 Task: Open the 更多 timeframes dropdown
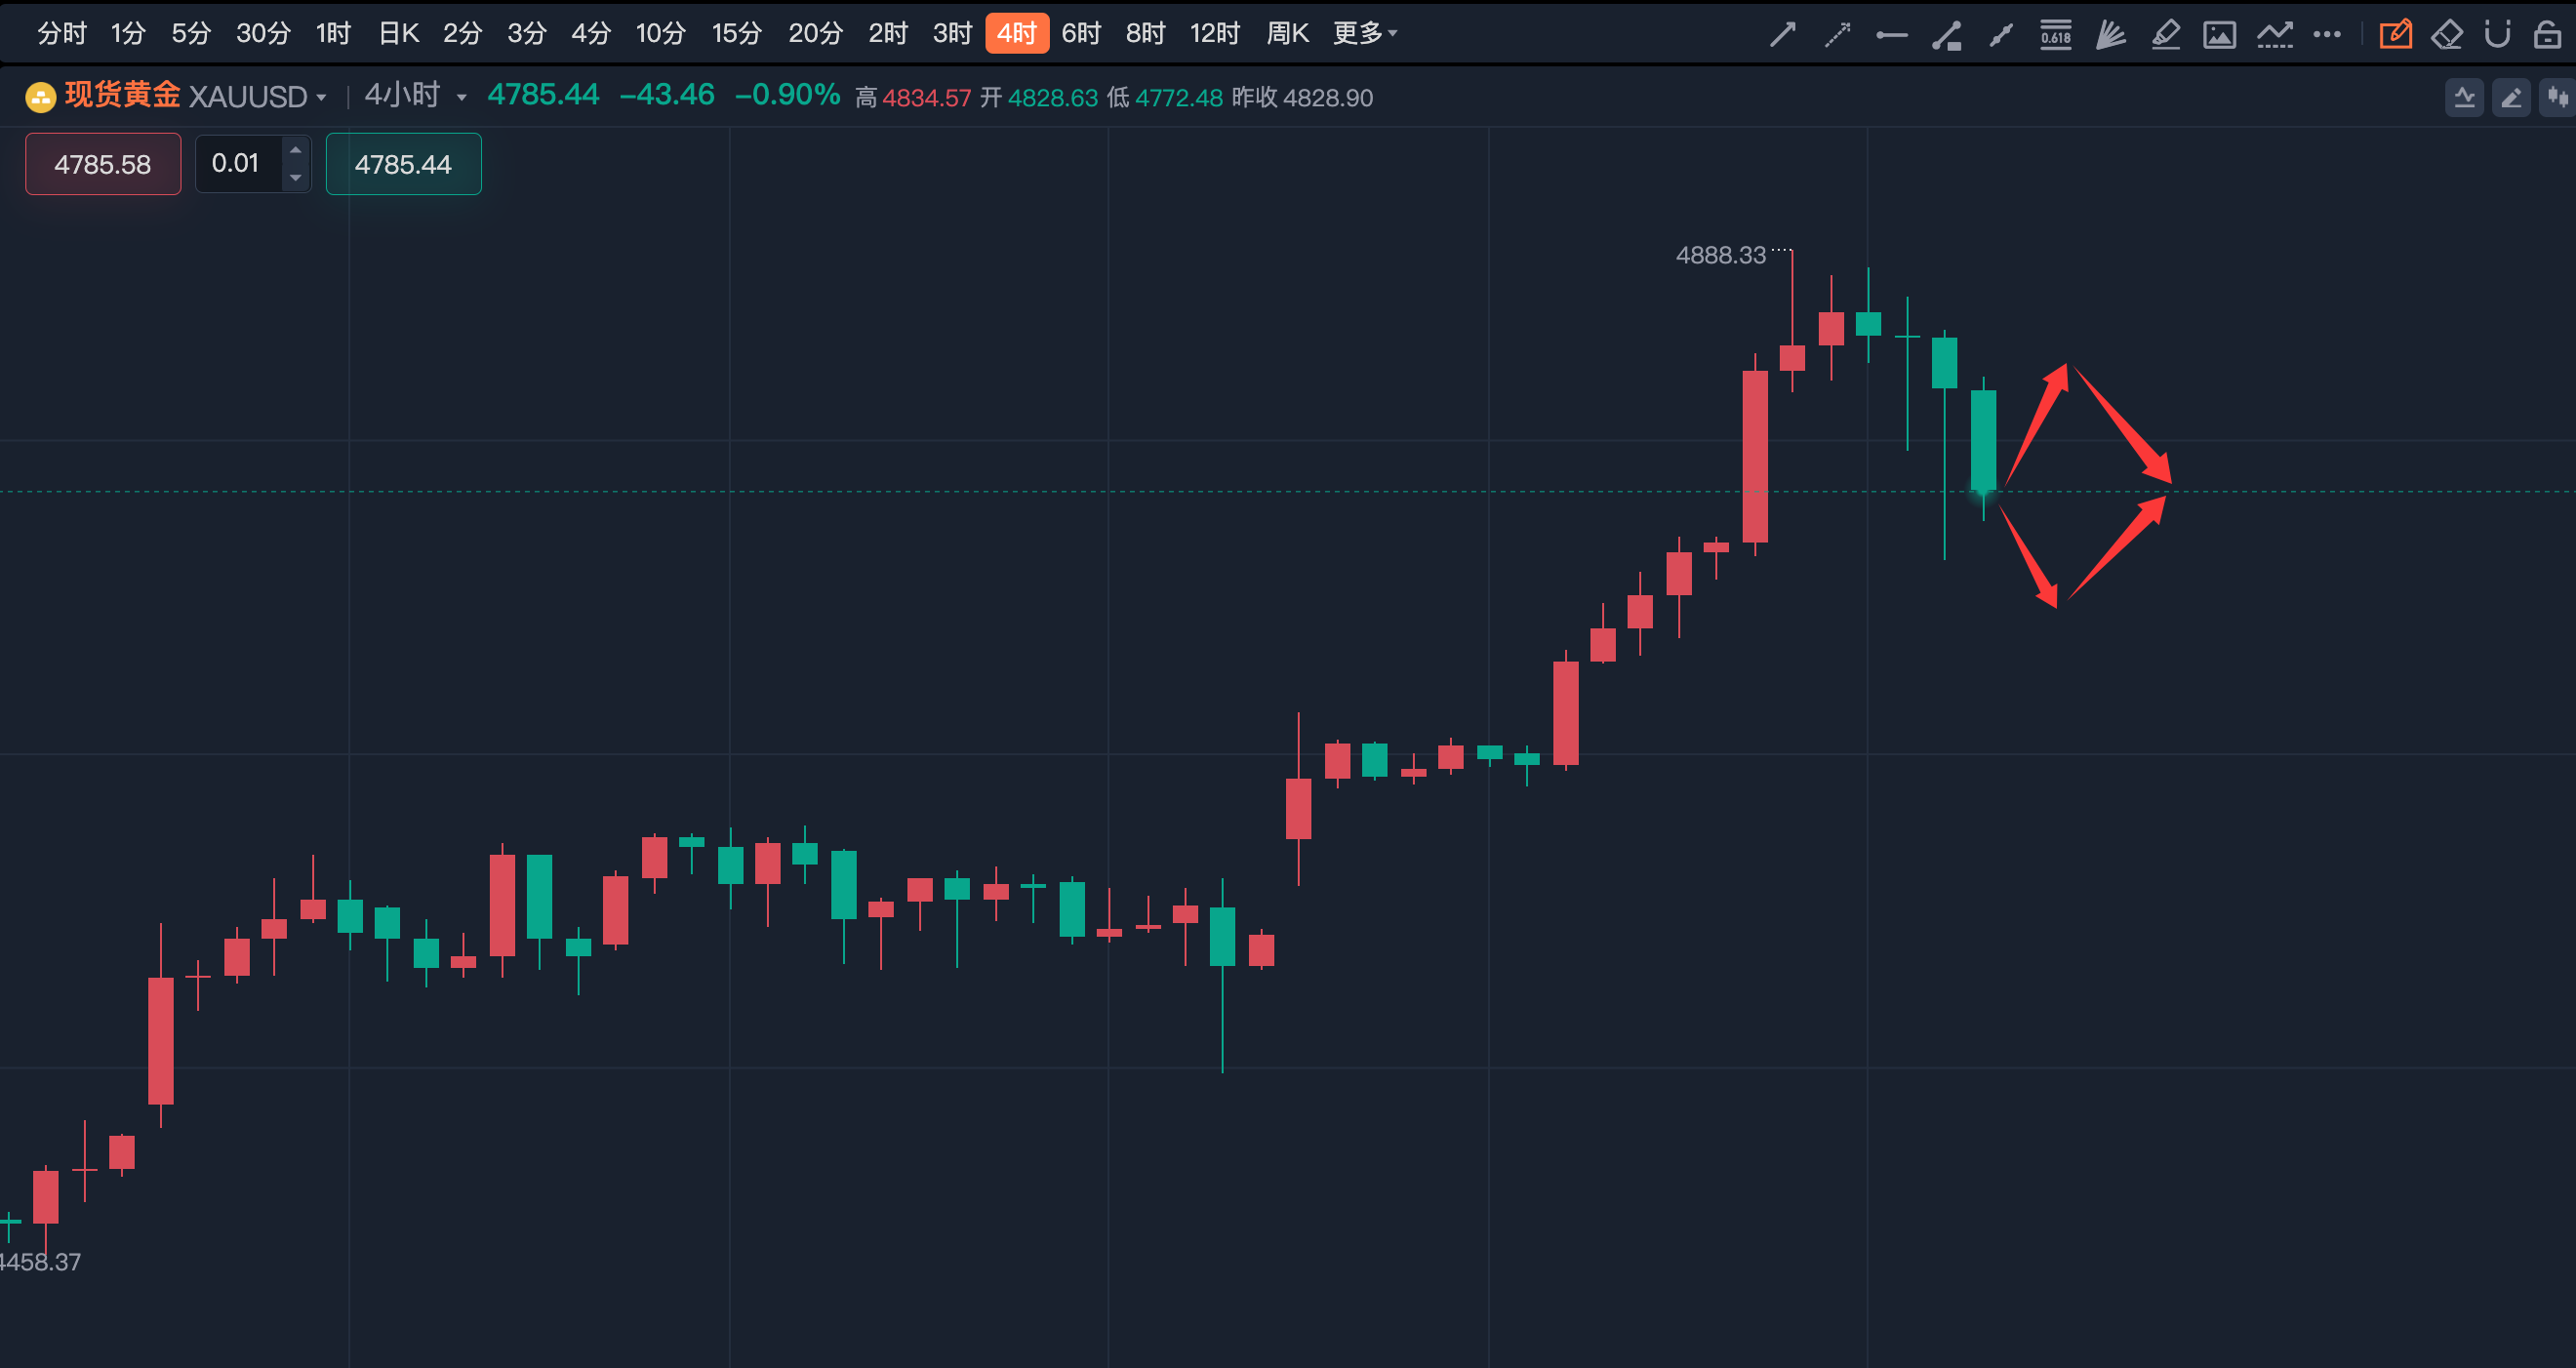tap(1364, 33)
